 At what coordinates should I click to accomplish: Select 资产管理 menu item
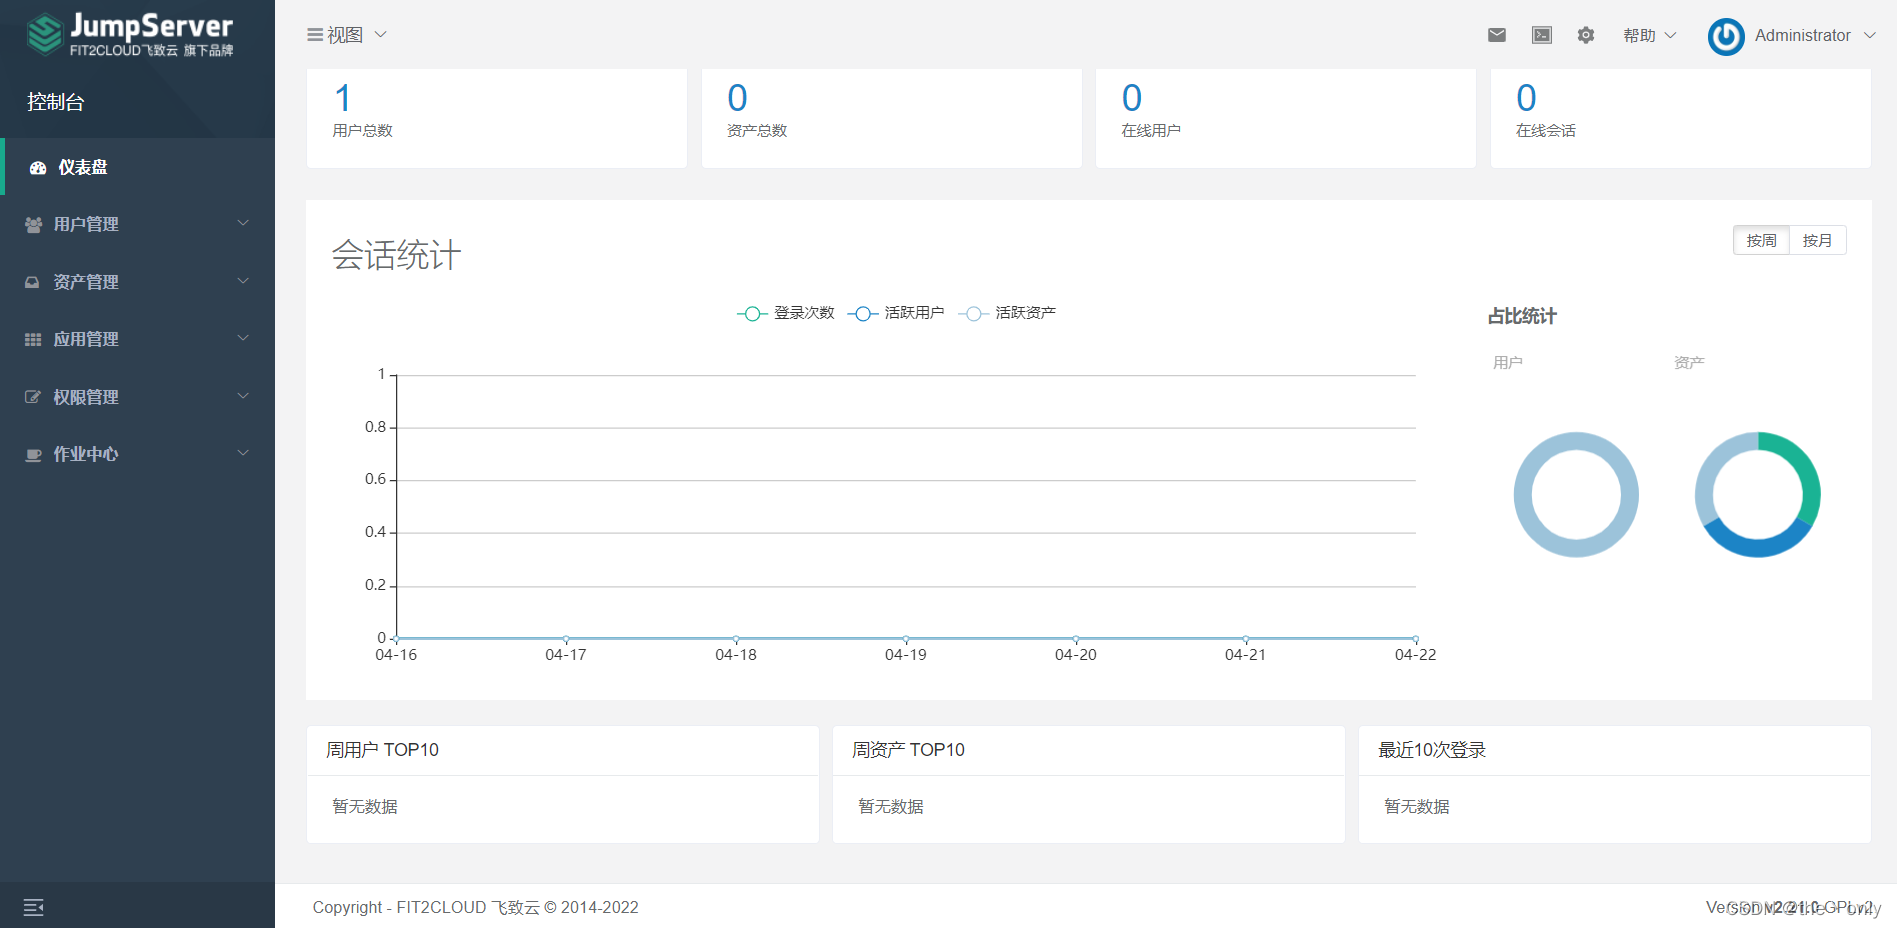pyautogui.click(x=138, y=282)
